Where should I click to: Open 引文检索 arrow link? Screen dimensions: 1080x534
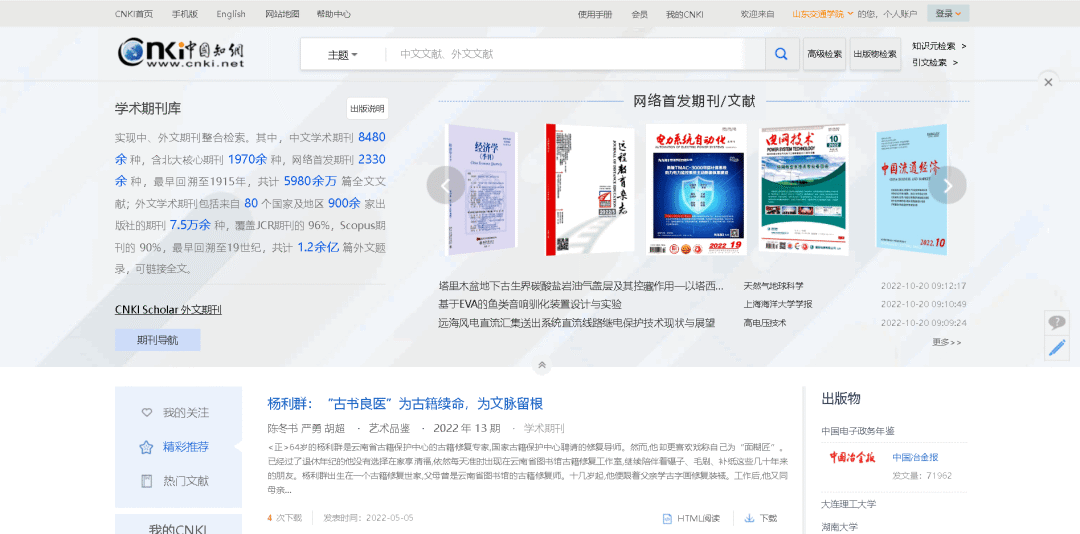935,62
